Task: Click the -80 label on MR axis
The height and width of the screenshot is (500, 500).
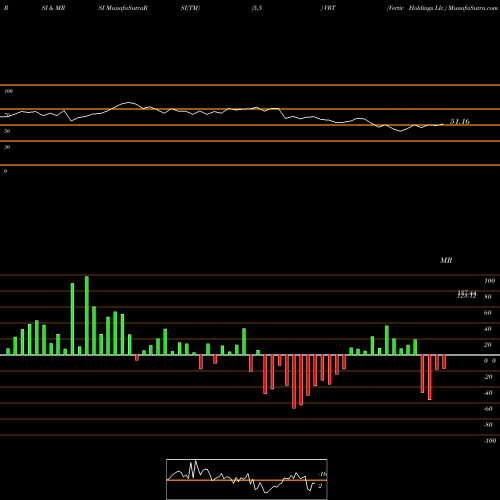Action: [488, 425]
